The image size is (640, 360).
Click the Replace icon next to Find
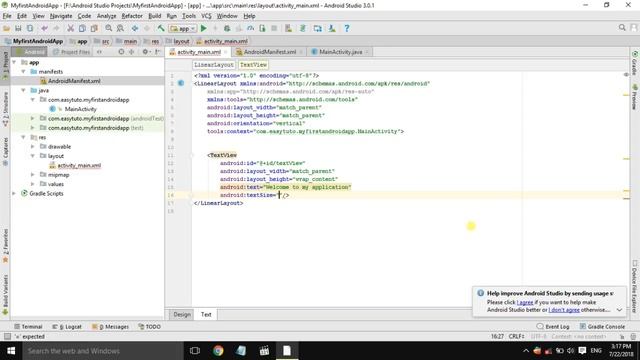120,29
